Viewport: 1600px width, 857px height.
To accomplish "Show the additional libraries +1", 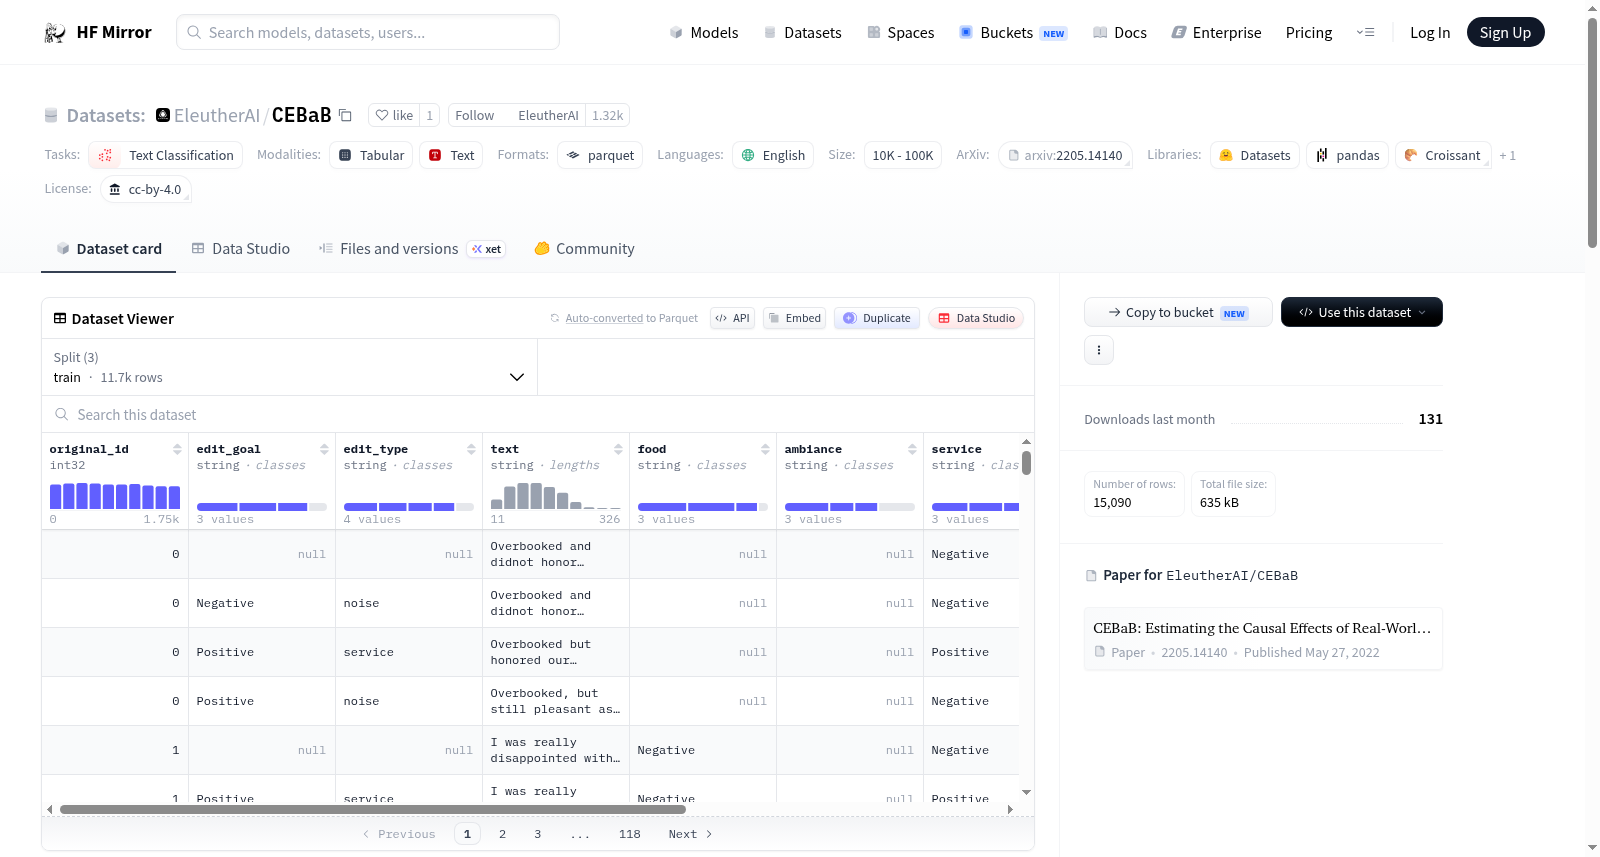I will click(x=1508, y=155).
